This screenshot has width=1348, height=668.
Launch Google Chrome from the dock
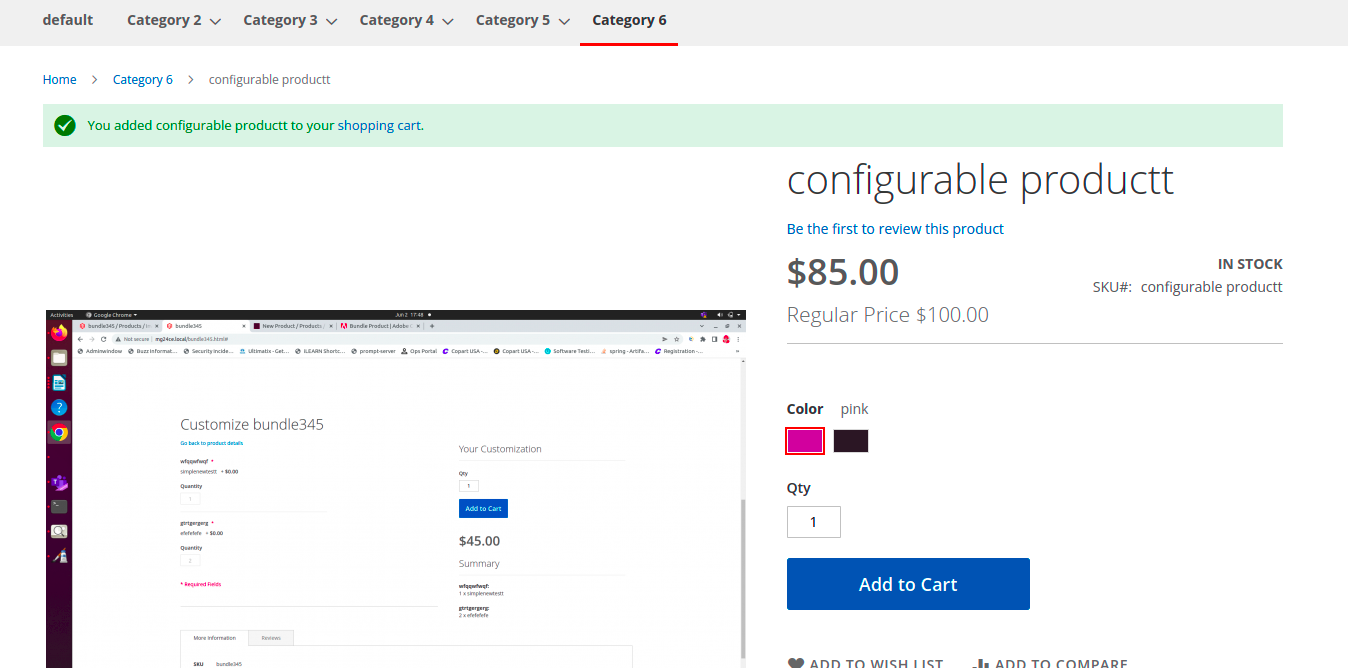pos(59,432)
